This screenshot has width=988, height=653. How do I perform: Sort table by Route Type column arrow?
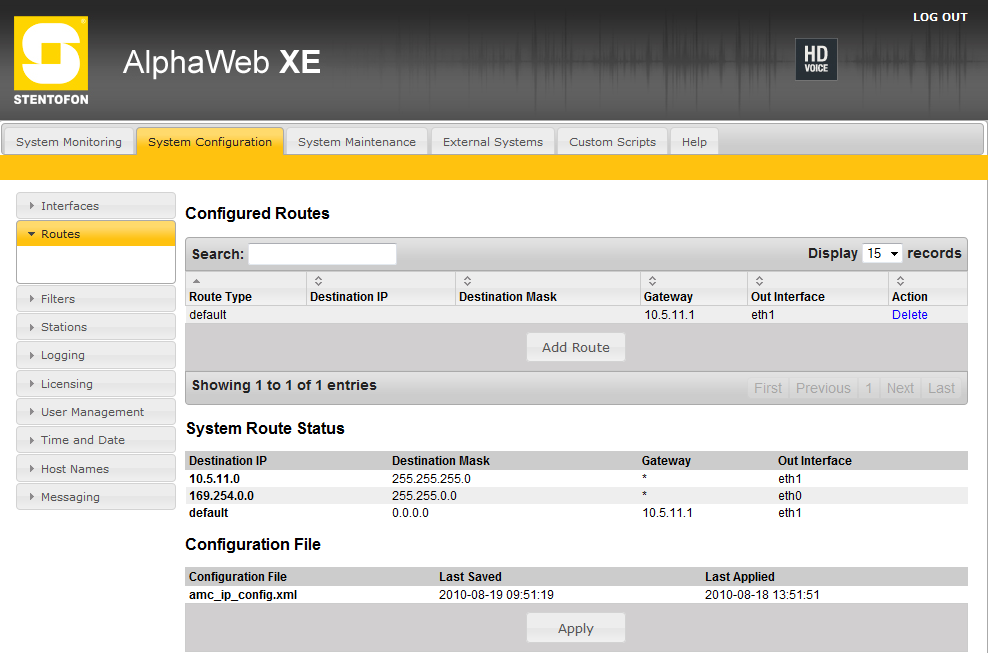click(x=196, y=281)
